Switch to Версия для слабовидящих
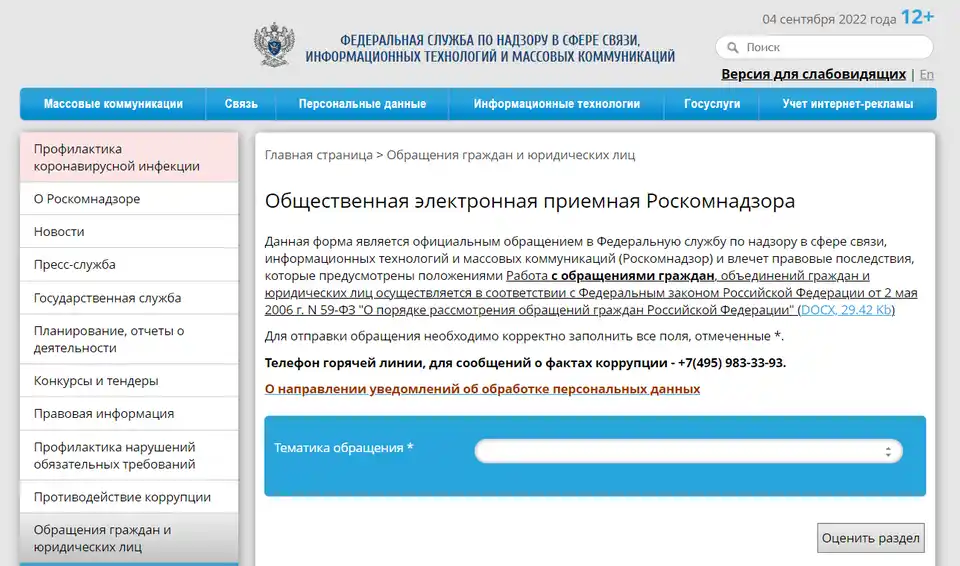960x566 pixels. pyautogui.click(x=813, y=74)
